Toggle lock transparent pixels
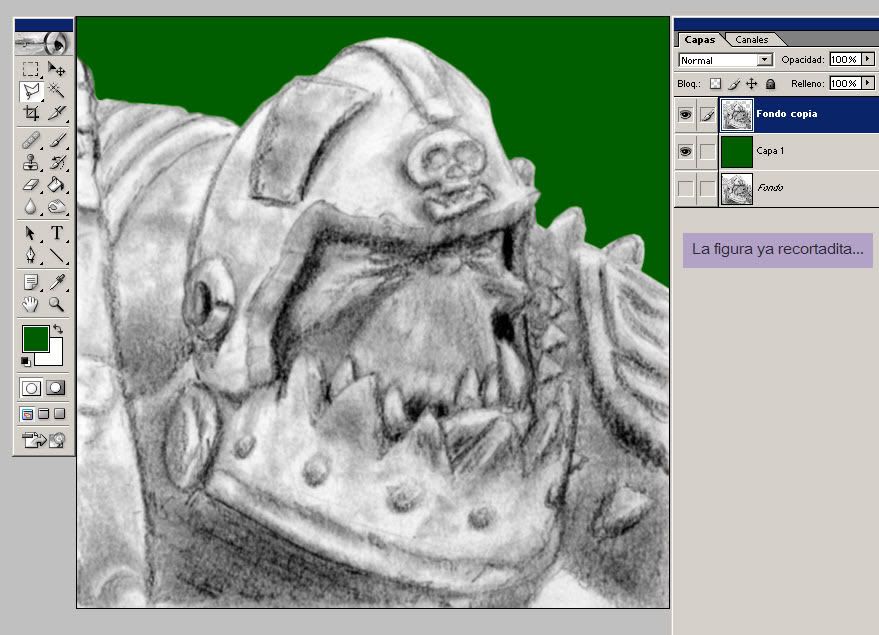This screenshot has width=879, height=635. coord(715,84)
